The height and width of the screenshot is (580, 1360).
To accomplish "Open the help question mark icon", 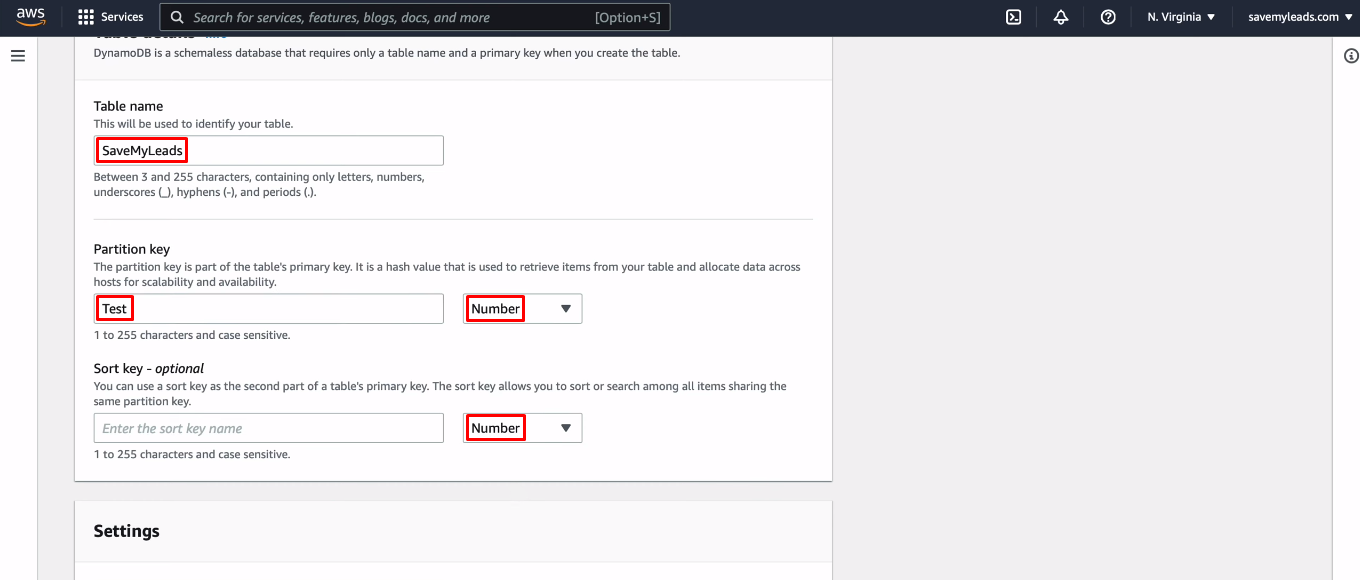I will (x=1108, y=17).
